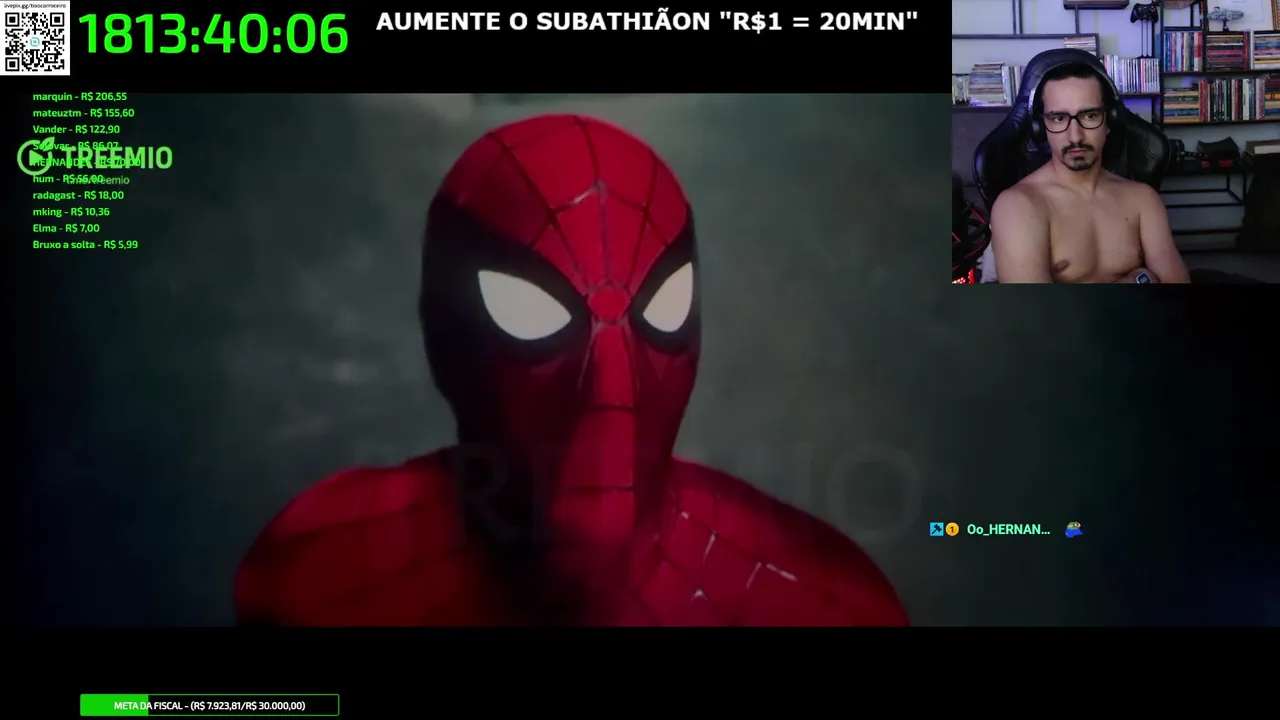Screen dimensions: 1280x720
Task: Select donor entry mateuztm - R$ 155,60
Action: pyautogui.click(x=83, y=113)
